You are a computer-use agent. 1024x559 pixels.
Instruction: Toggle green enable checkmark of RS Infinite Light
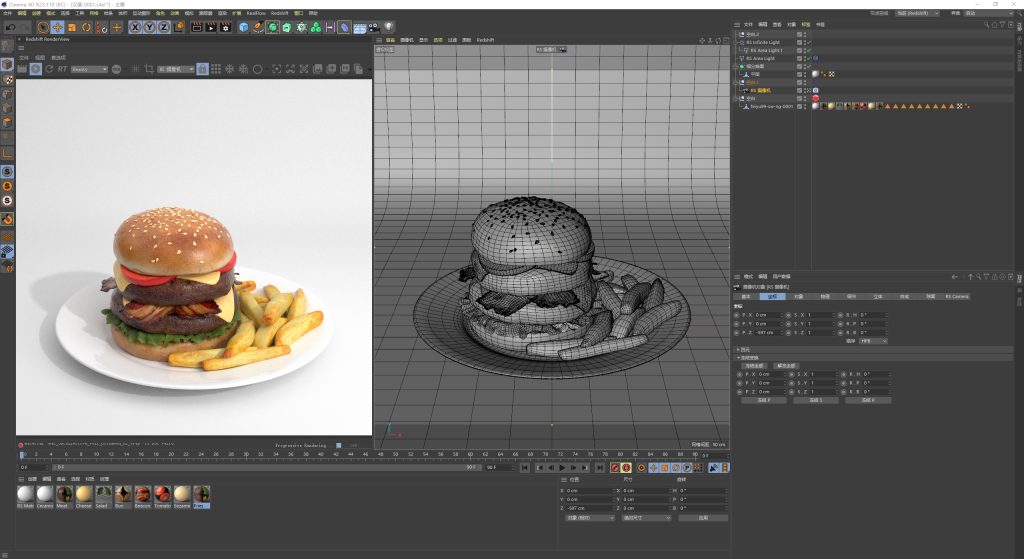tap(809, 42)
